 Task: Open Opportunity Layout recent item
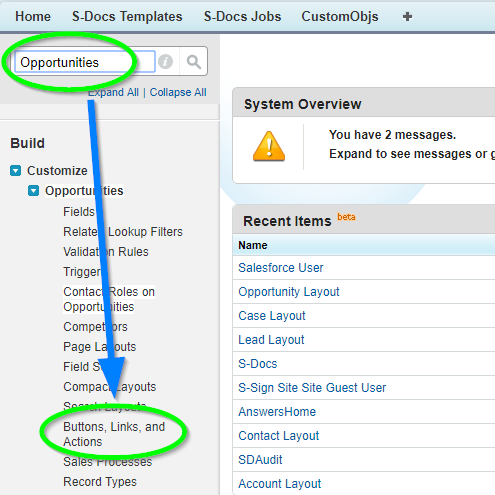coord(289,292)
